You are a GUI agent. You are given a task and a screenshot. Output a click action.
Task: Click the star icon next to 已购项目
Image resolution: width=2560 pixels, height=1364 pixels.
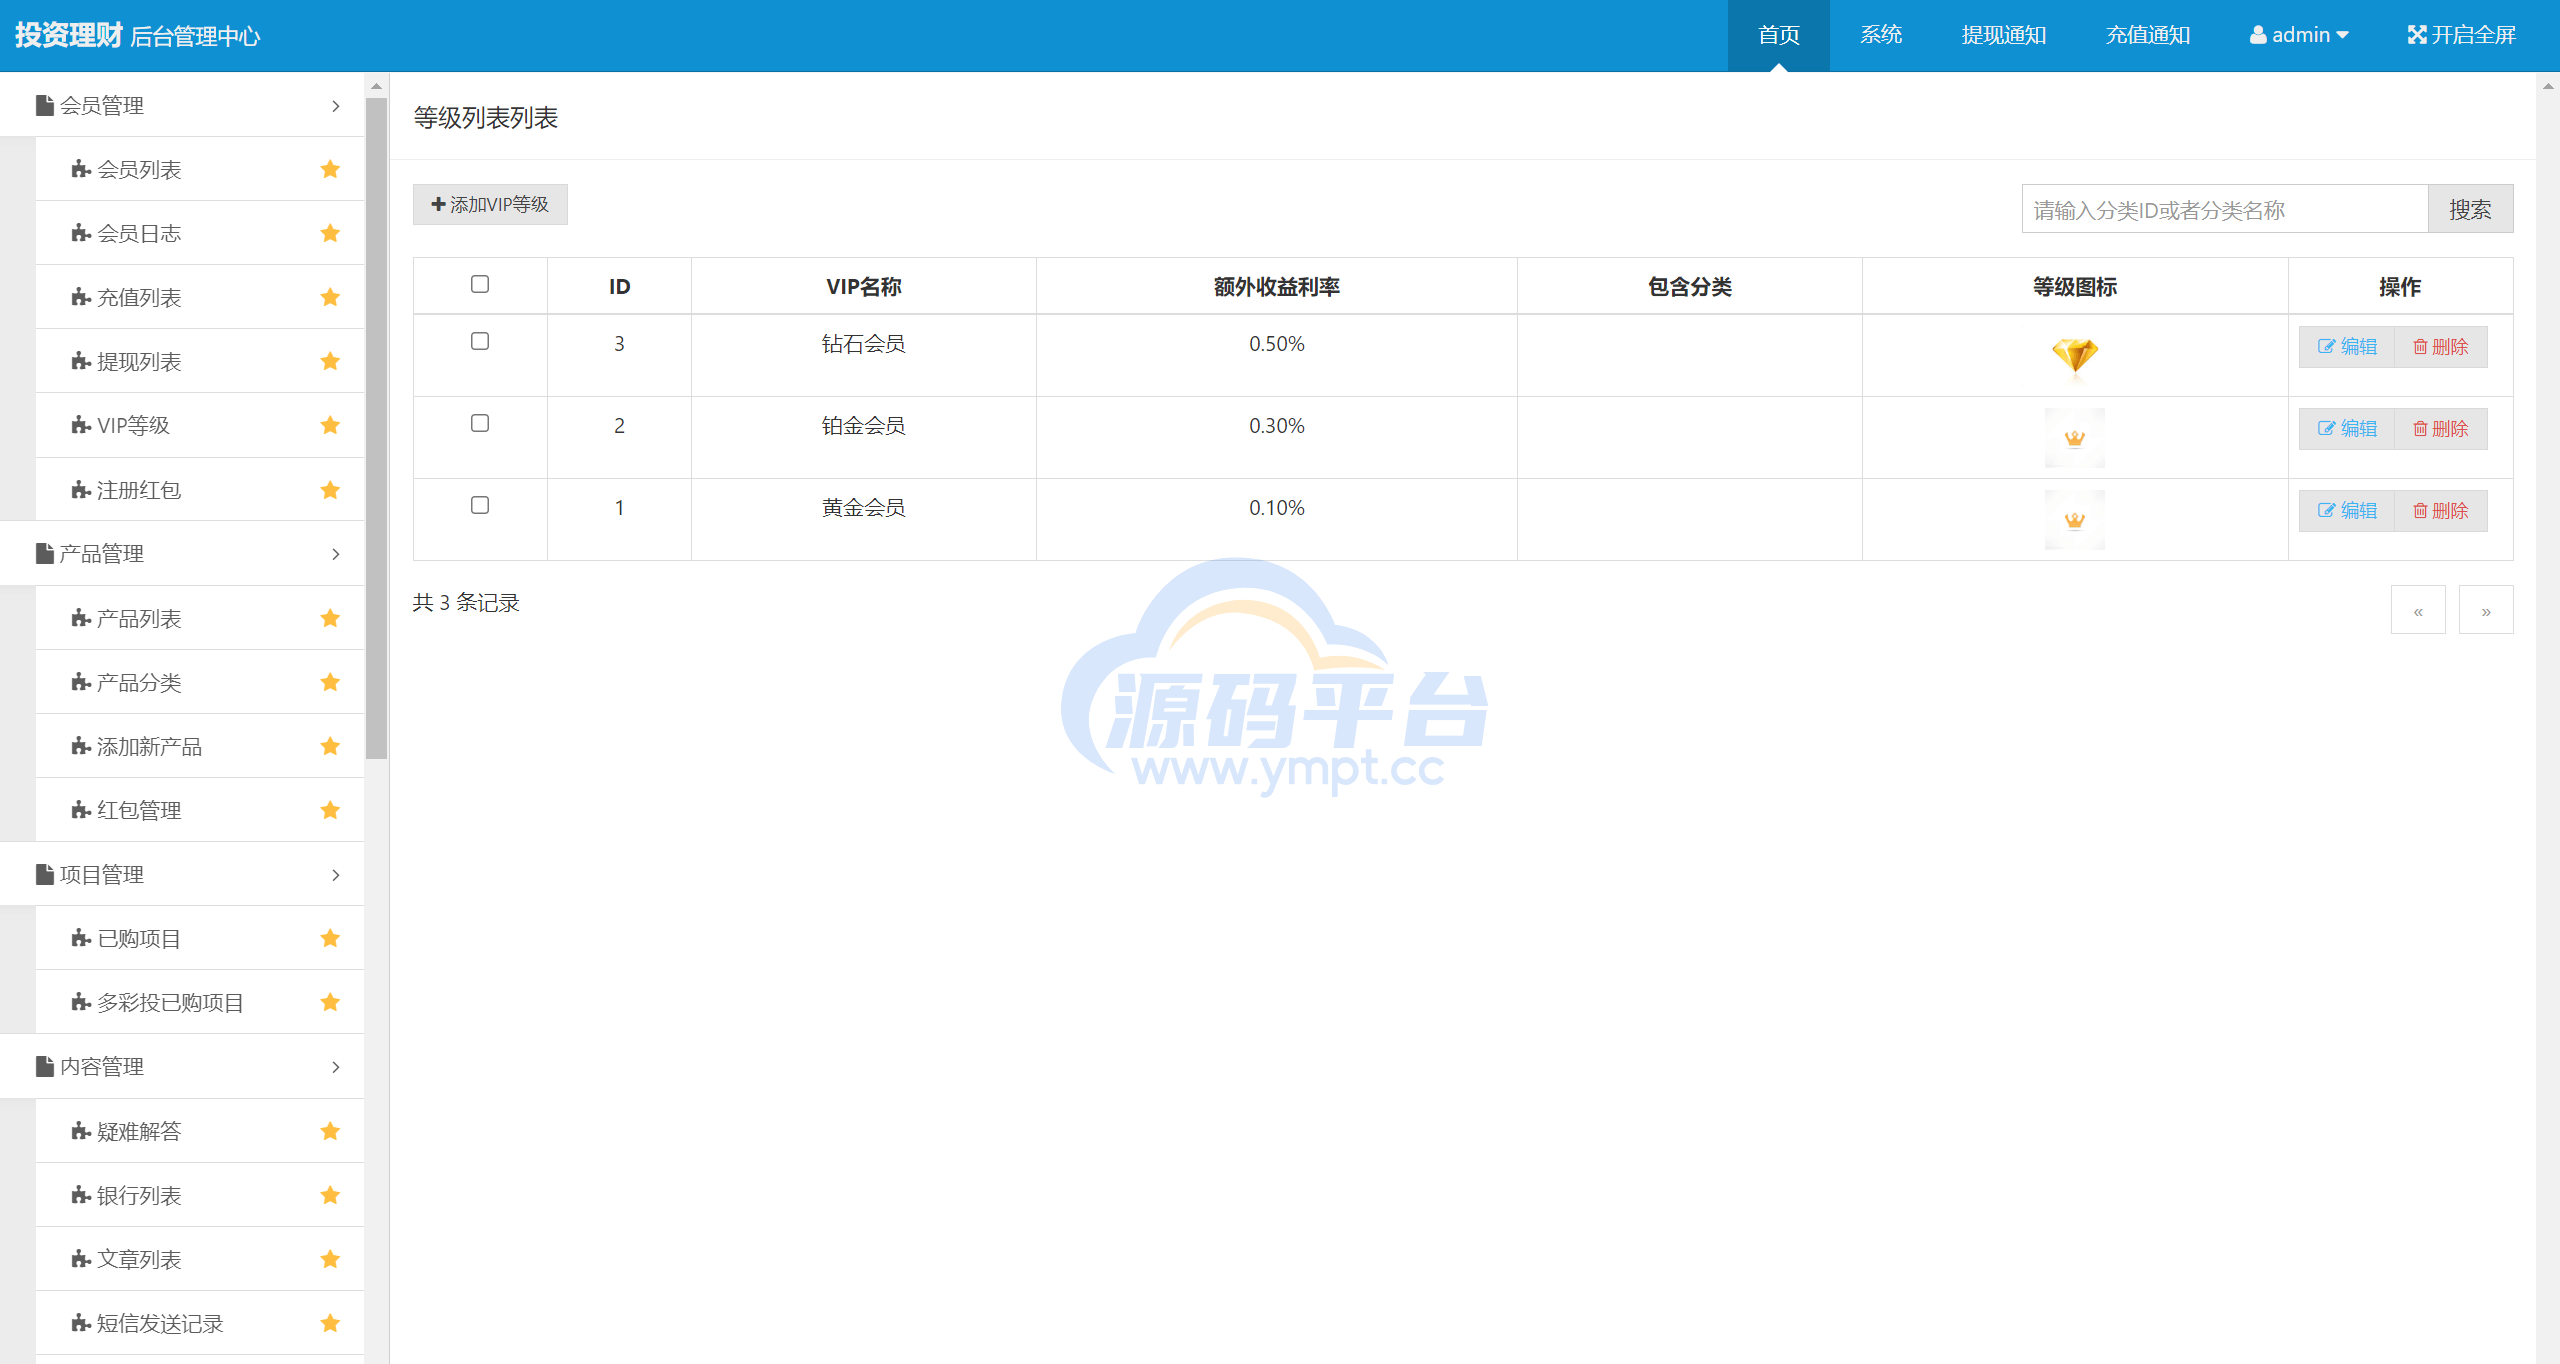[x=330, y=938]
